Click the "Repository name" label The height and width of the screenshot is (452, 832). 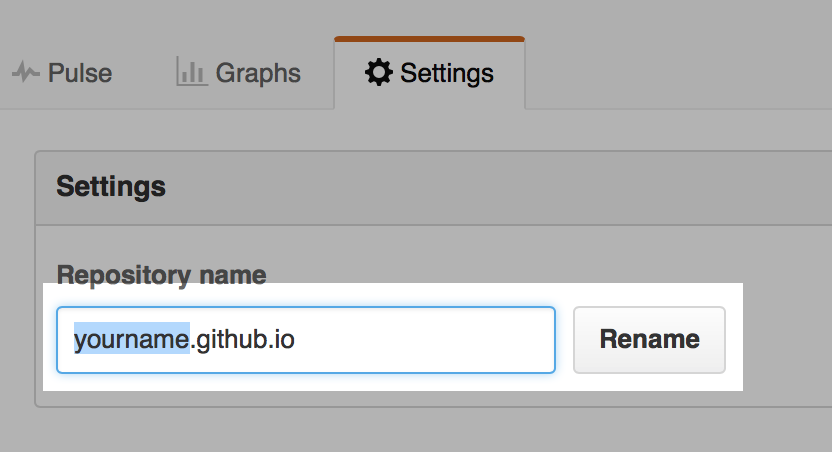click(x=161, y=274)
